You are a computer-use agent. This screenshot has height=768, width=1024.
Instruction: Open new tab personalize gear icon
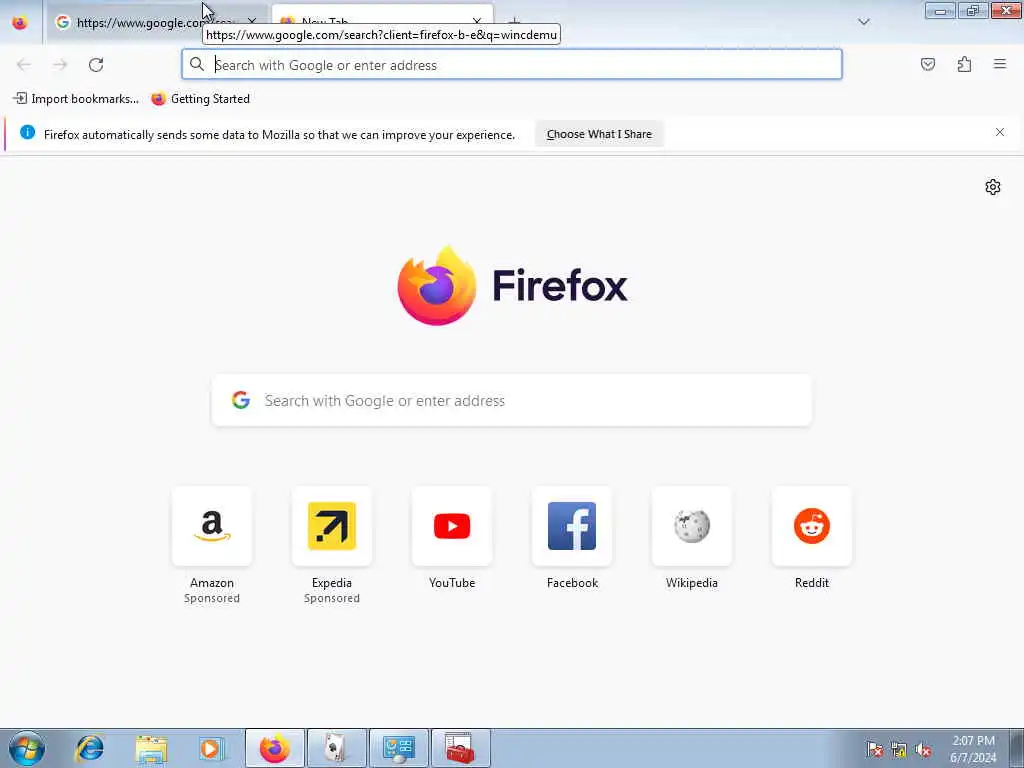click(993, 187)
